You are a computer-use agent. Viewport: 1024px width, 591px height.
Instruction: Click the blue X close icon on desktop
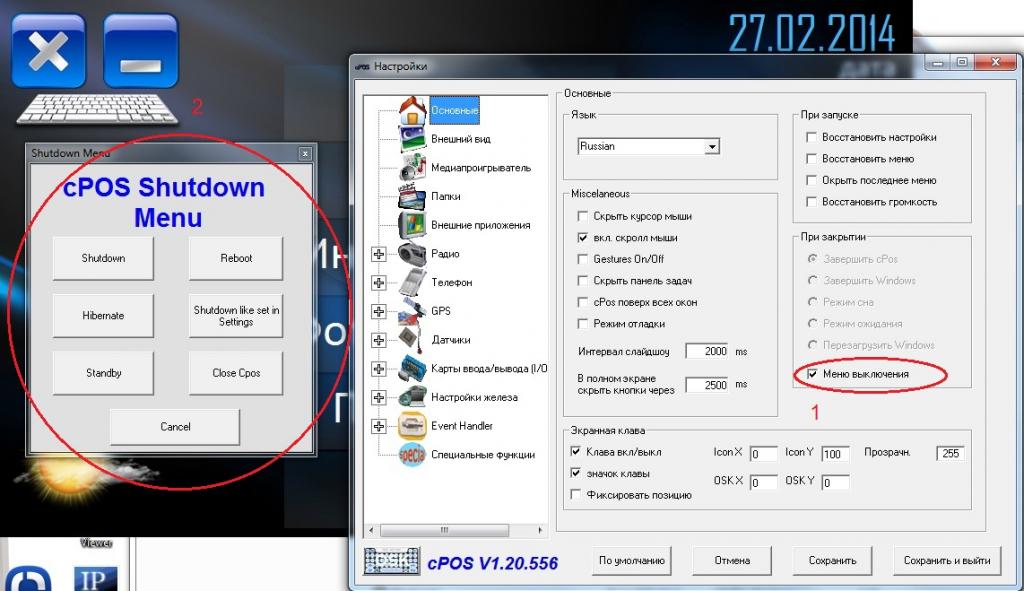point(48,51)
